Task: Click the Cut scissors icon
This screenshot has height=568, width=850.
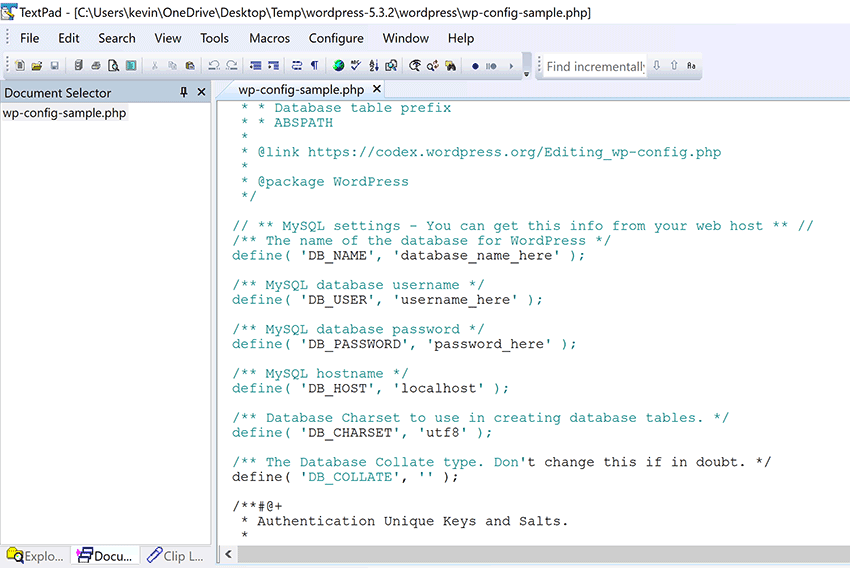Action: (x=155, y=66)
